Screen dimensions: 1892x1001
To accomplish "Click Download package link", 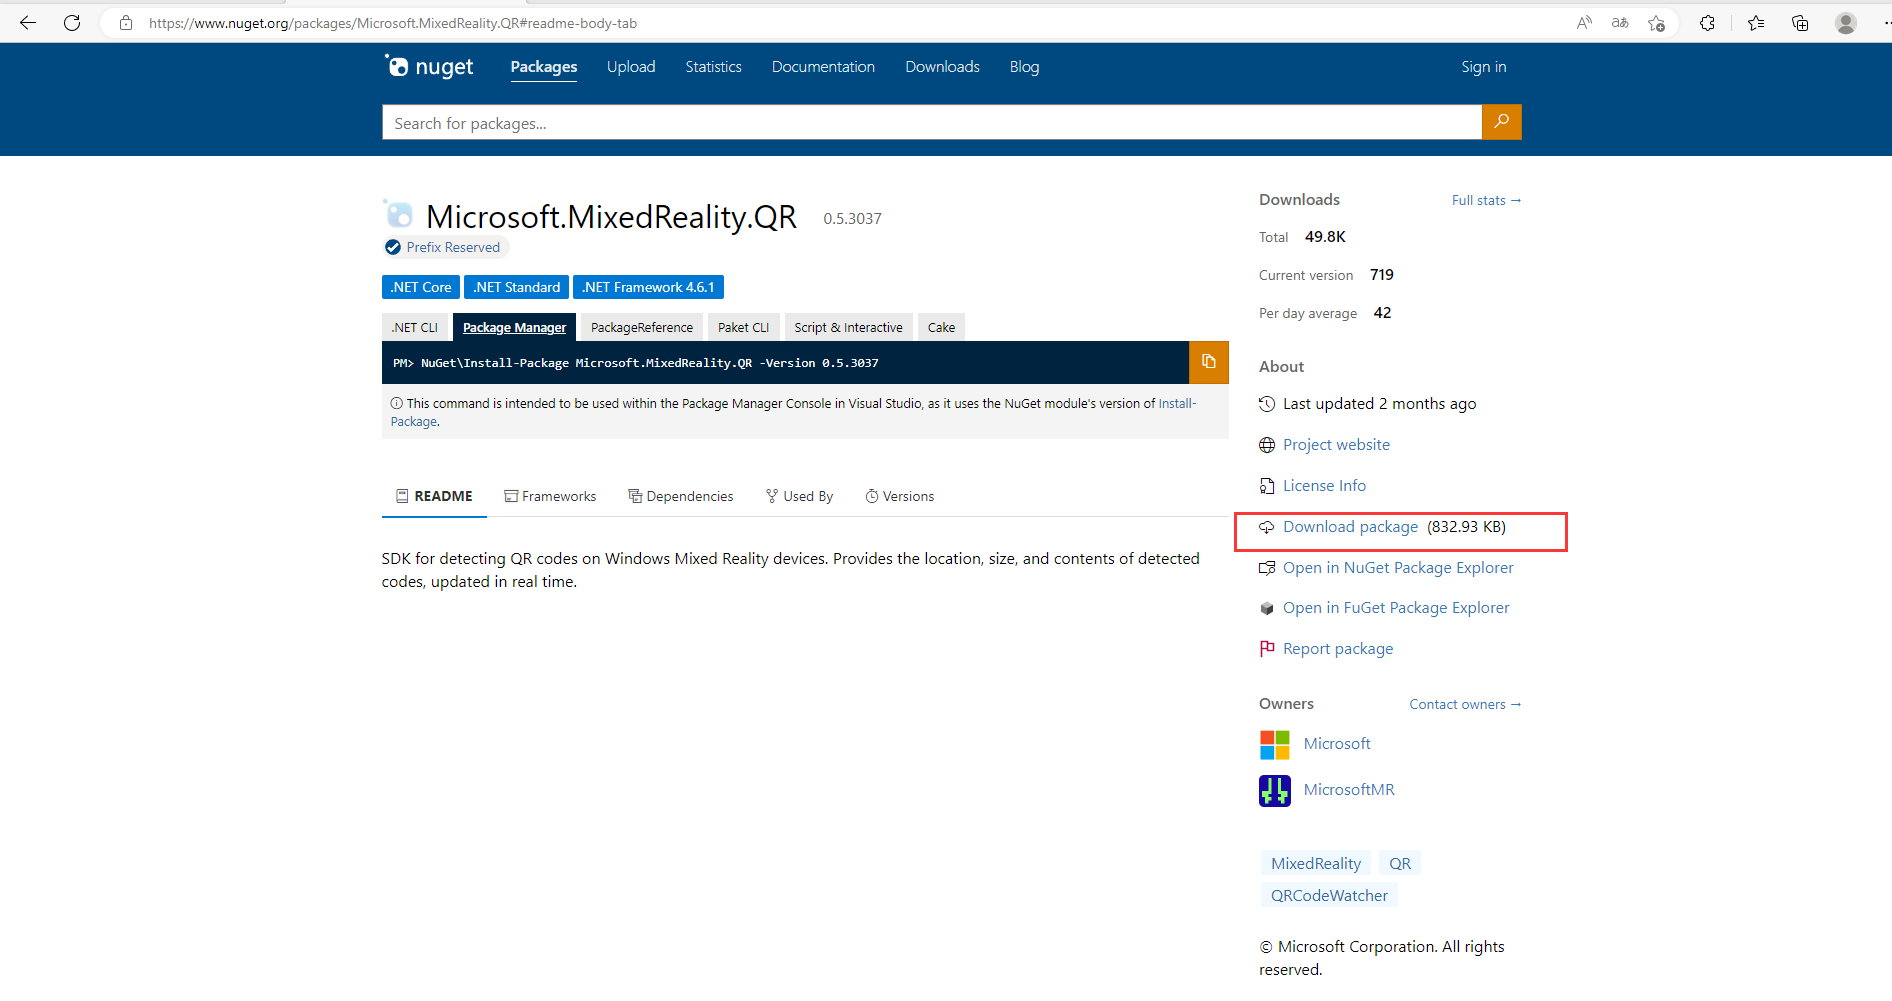I will pyautogui.click(x=1350, y=527).
